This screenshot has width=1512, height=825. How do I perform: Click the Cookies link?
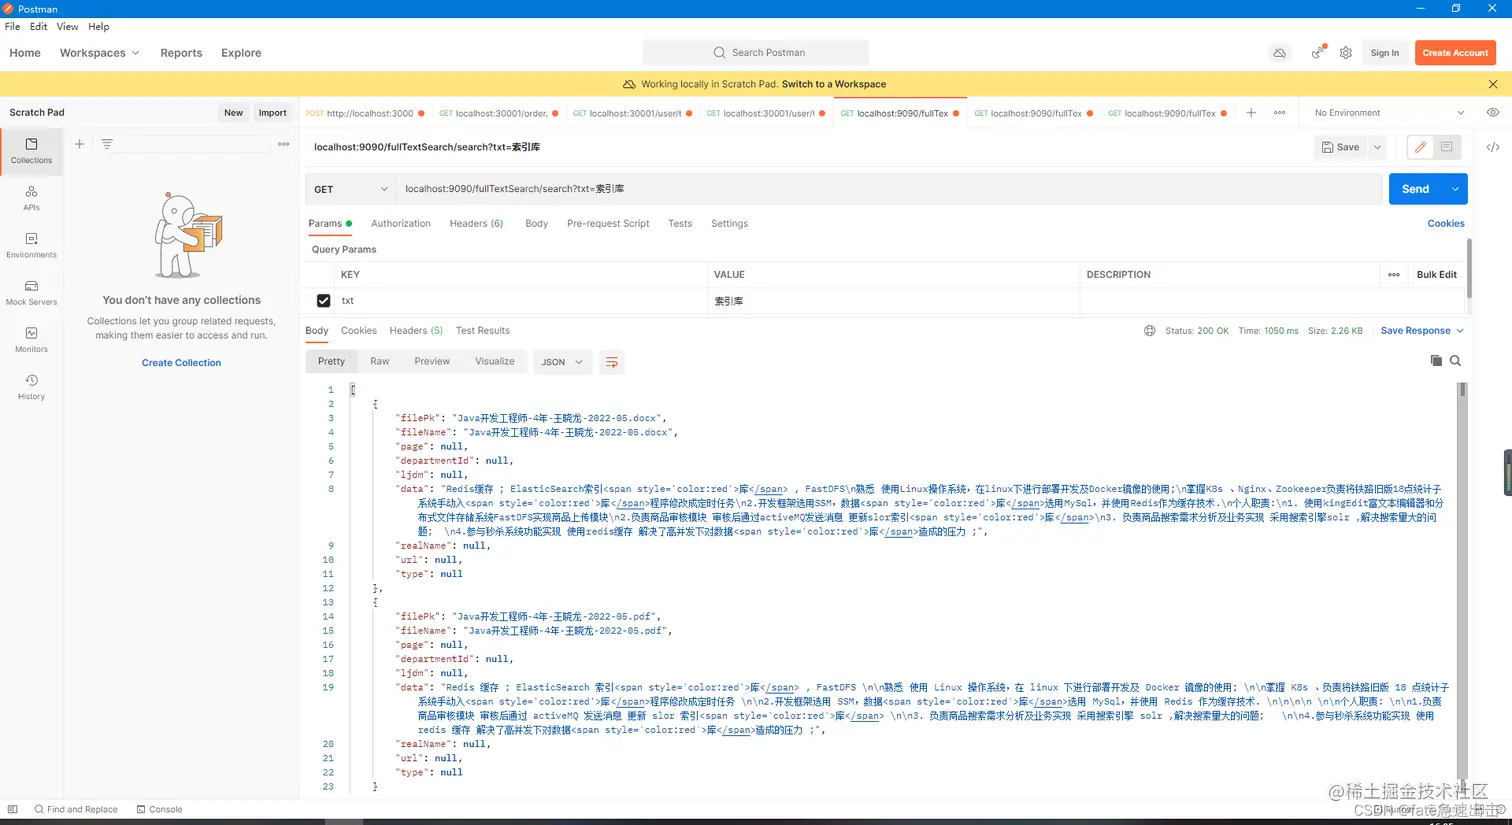pos(1446,224)
